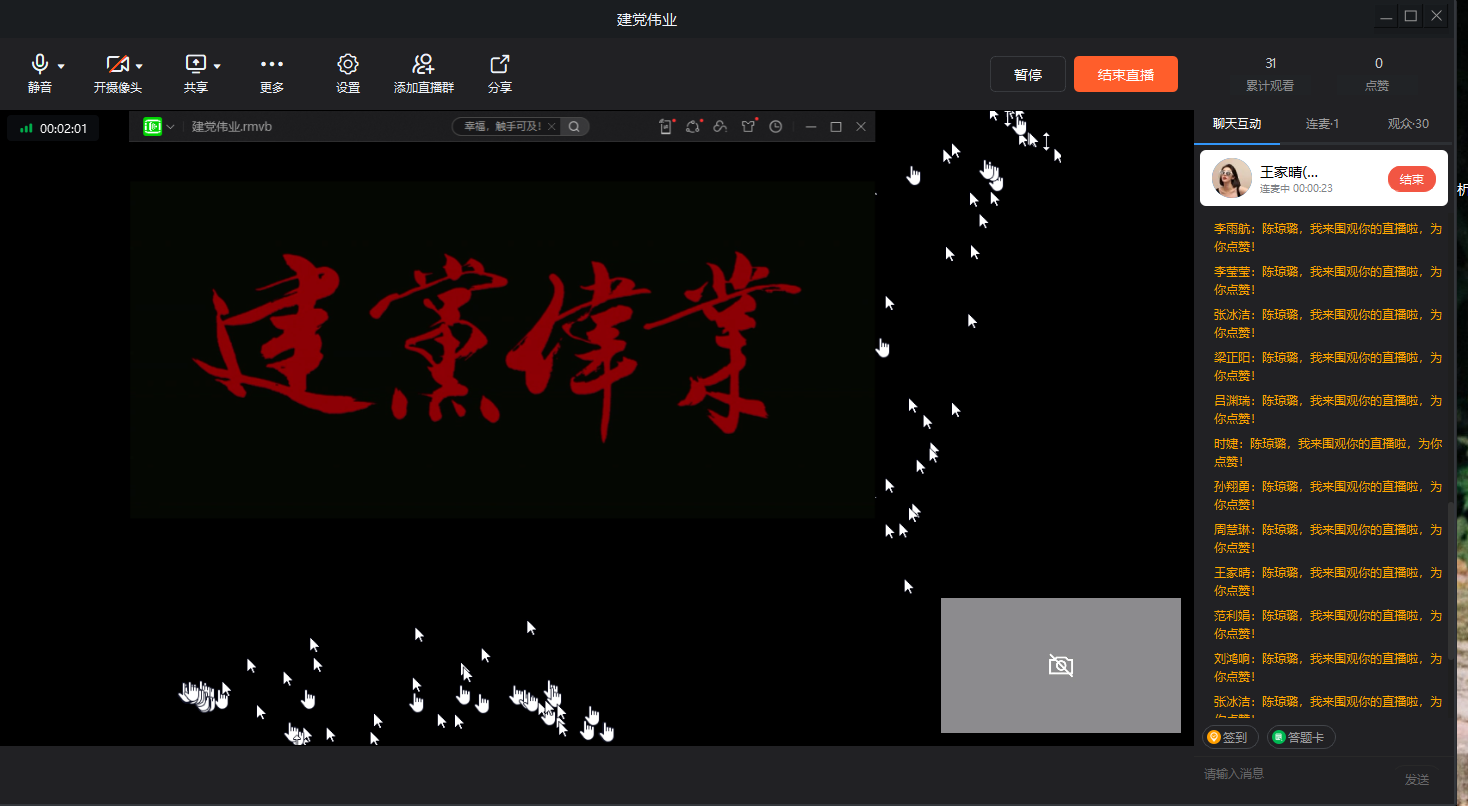Expand the camera options dropdown arrow
This screenshot has height=806, width=1468.
pyautogui.click(x=139, y=67)
